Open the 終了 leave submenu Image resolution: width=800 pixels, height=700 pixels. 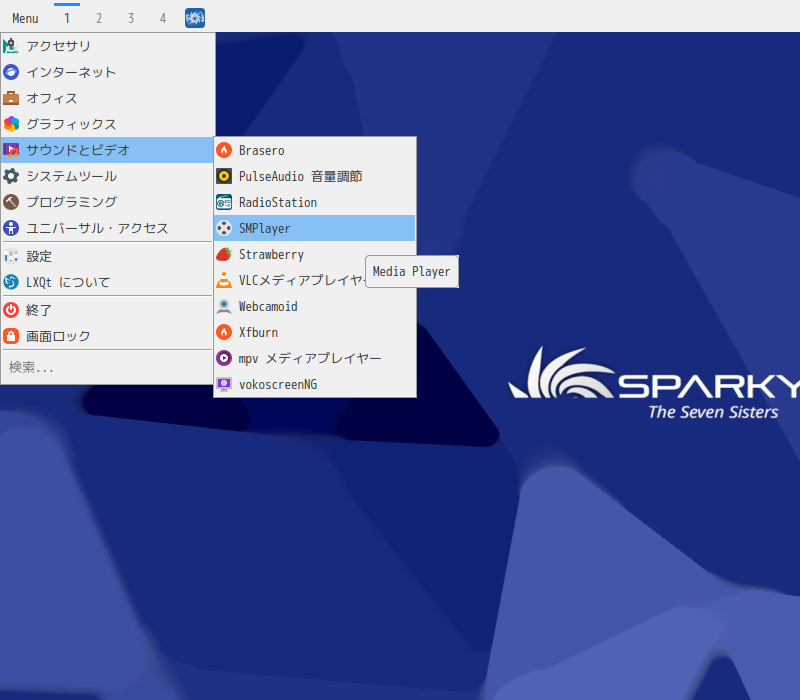coord(107,310)
